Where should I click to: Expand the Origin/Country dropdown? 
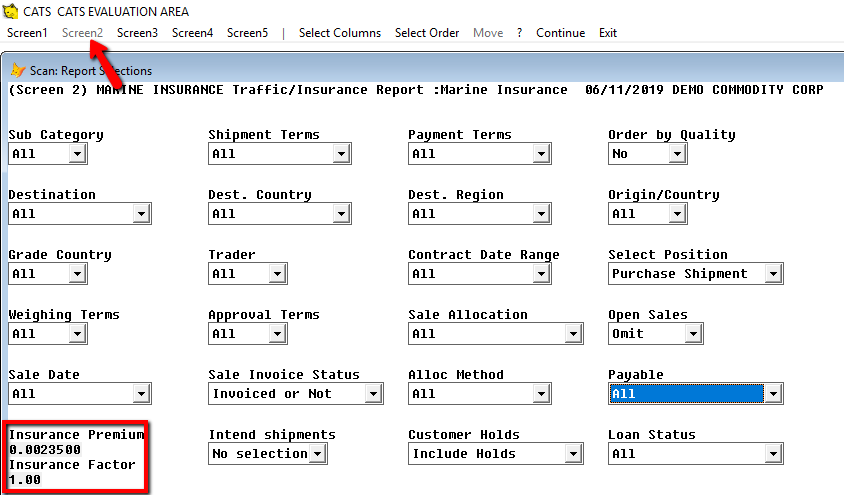(x=677, y=214)
